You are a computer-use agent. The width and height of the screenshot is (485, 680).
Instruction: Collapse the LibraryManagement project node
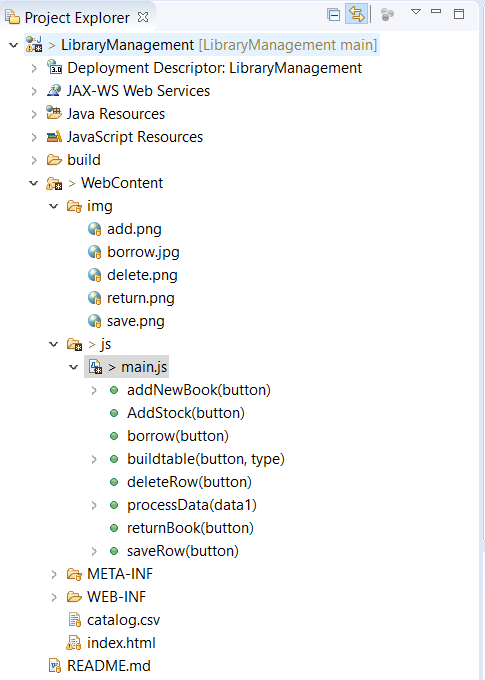tap(13, 45)
